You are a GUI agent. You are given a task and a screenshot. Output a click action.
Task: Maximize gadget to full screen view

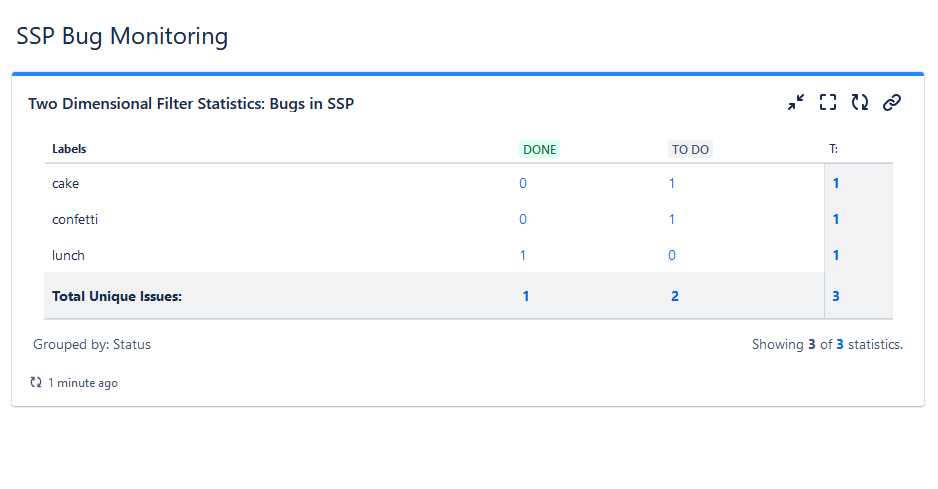tap(828, 102)
